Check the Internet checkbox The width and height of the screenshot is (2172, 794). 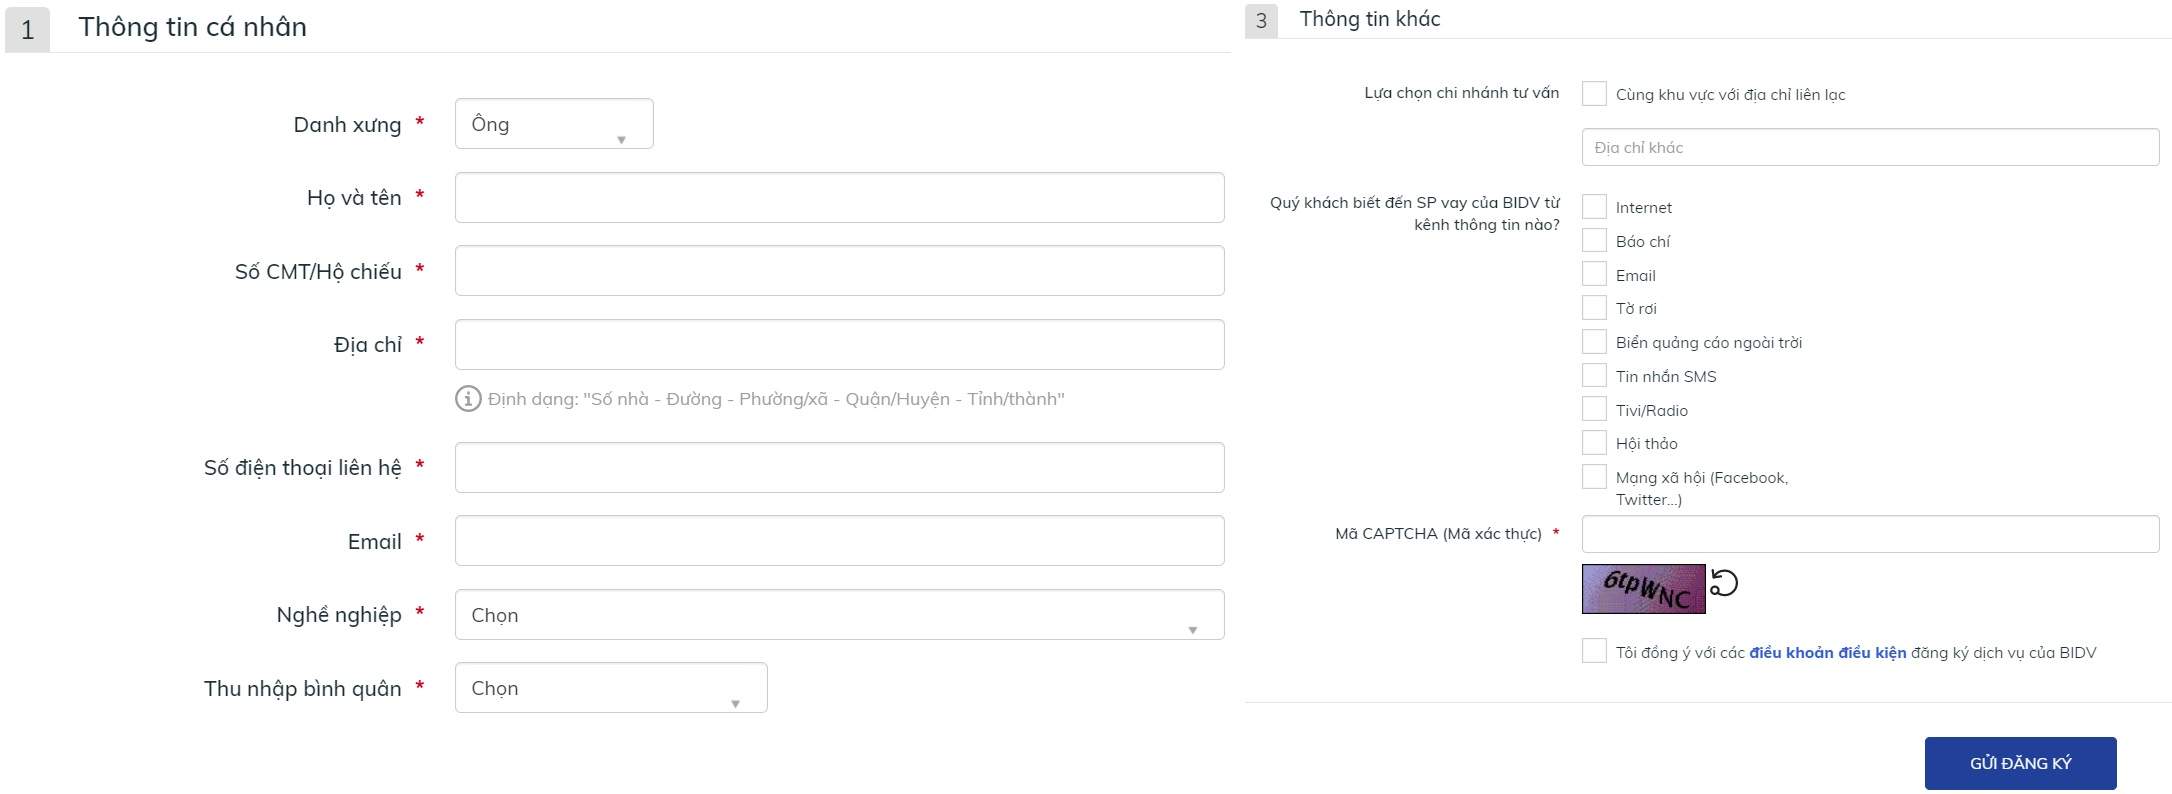[1594, 207]
